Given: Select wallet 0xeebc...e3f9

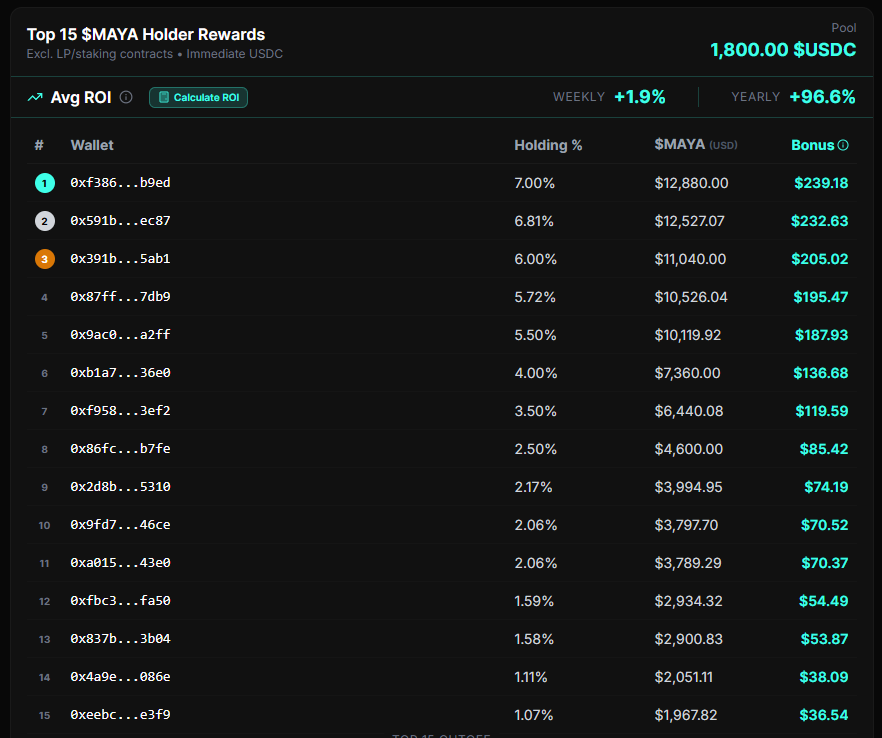Looking at the screenshot, I should point(120,715).
